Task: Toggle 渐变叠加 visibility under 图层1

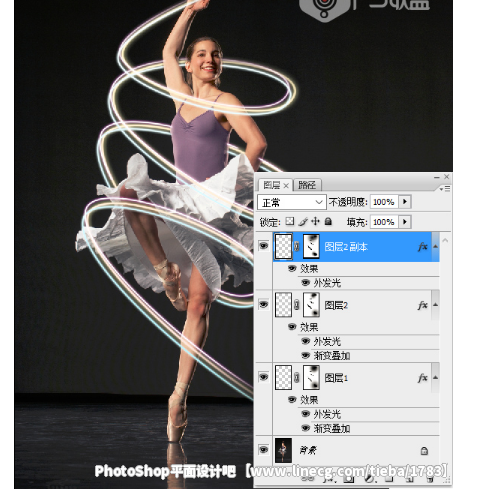Action: click(306, 428)
